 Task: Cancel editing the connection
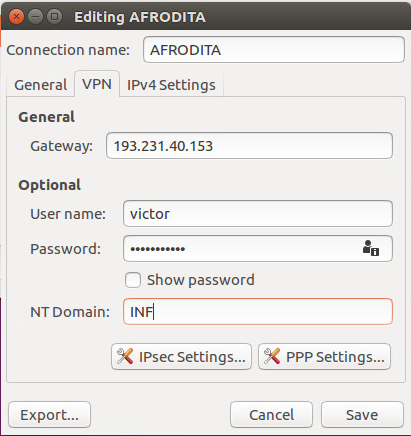pyautogui.click(x=271, y=415)
